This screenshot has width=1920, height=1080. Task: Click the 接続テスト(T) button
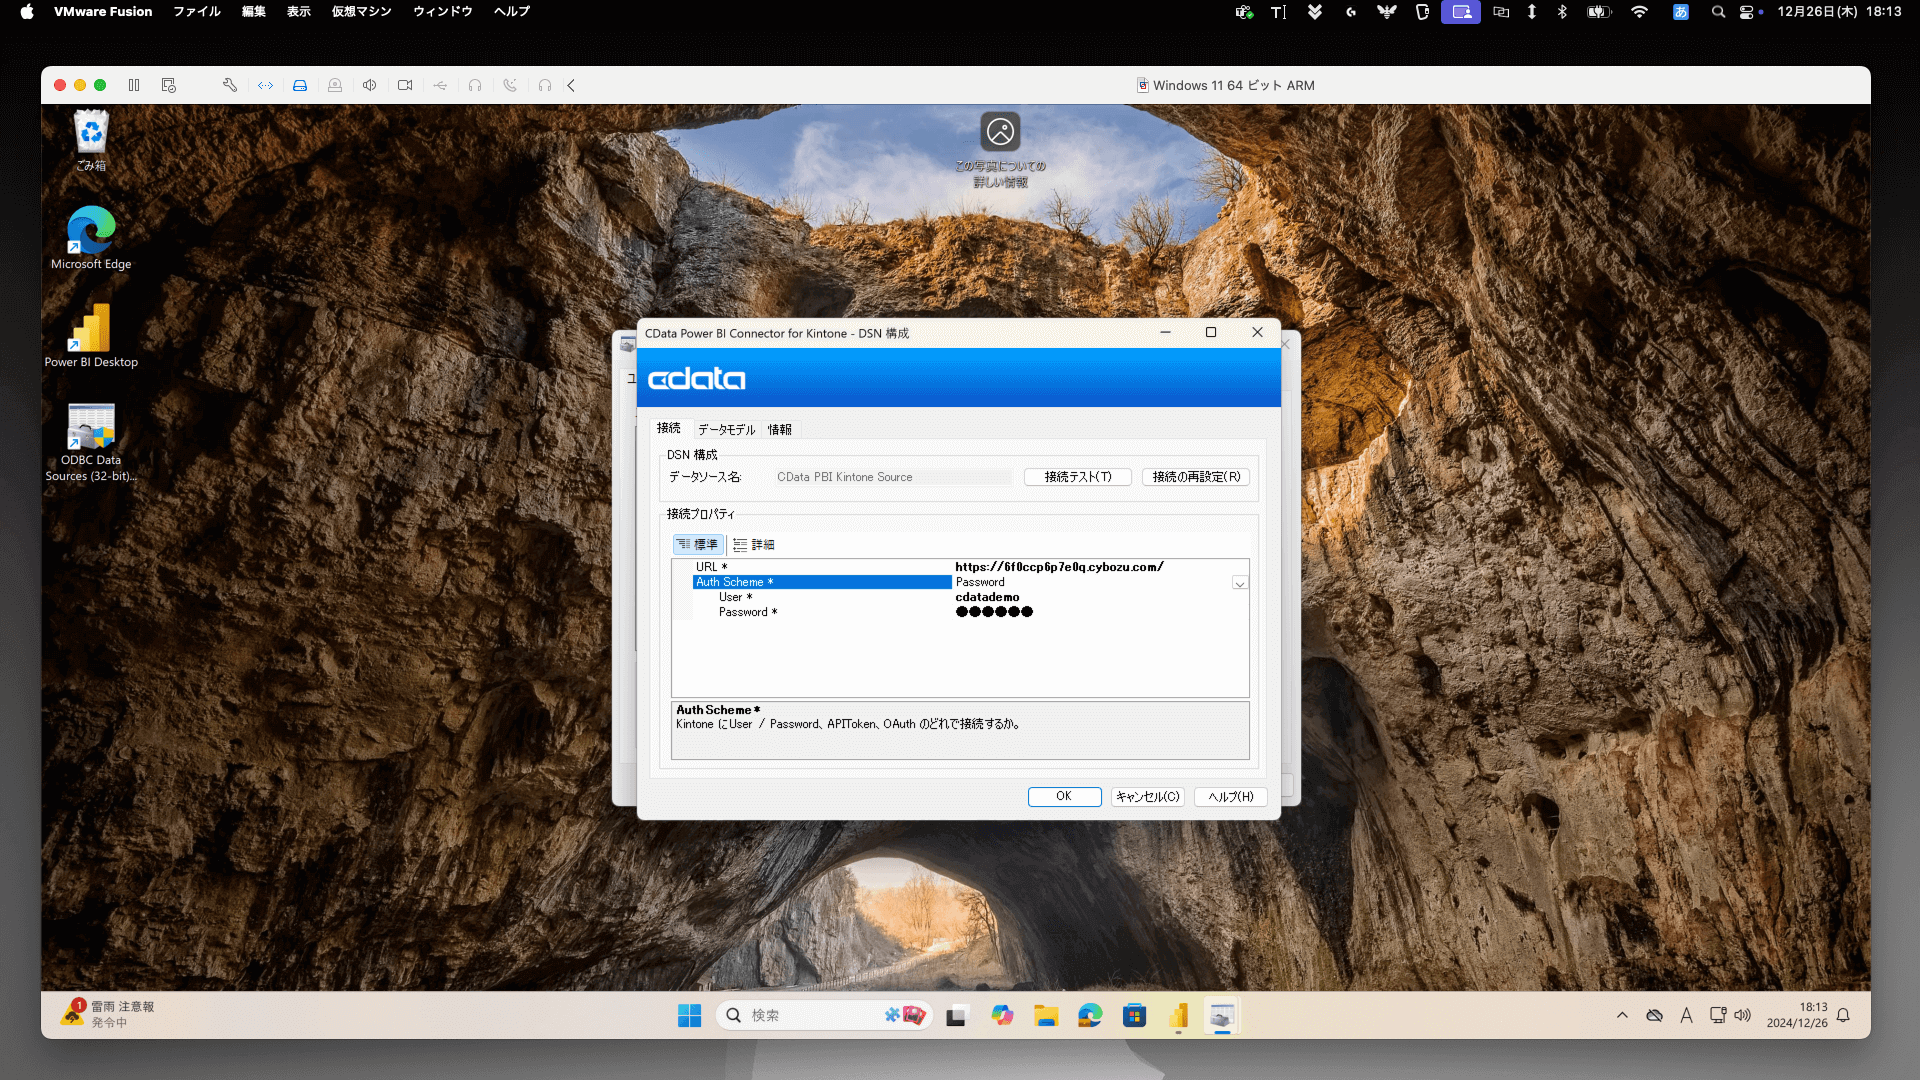1077,477
